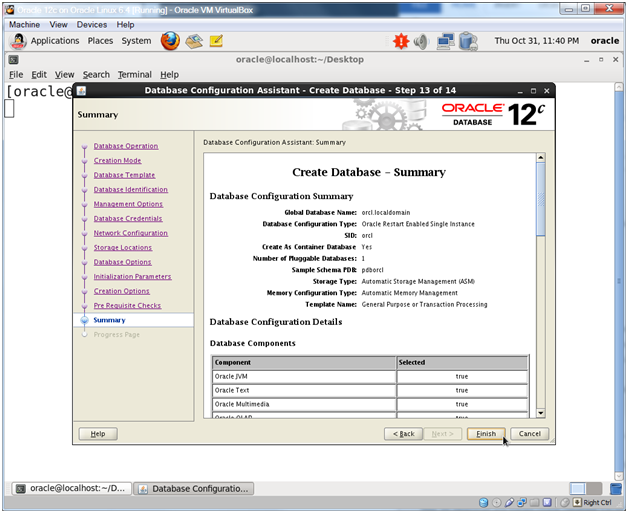Screen dimensions: 628x513
Task: Click the Finish button
Action: 485,434
